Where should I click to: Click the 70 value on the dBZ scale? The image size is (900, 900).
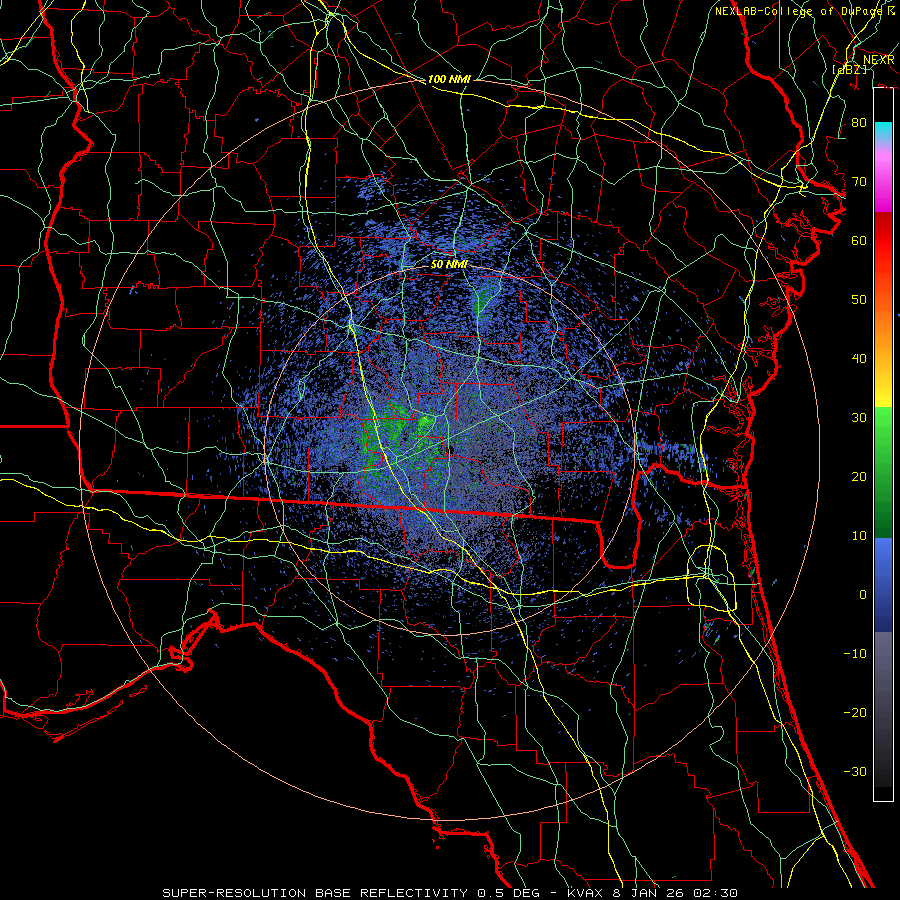pyautogui.click(x=859, y=181)
